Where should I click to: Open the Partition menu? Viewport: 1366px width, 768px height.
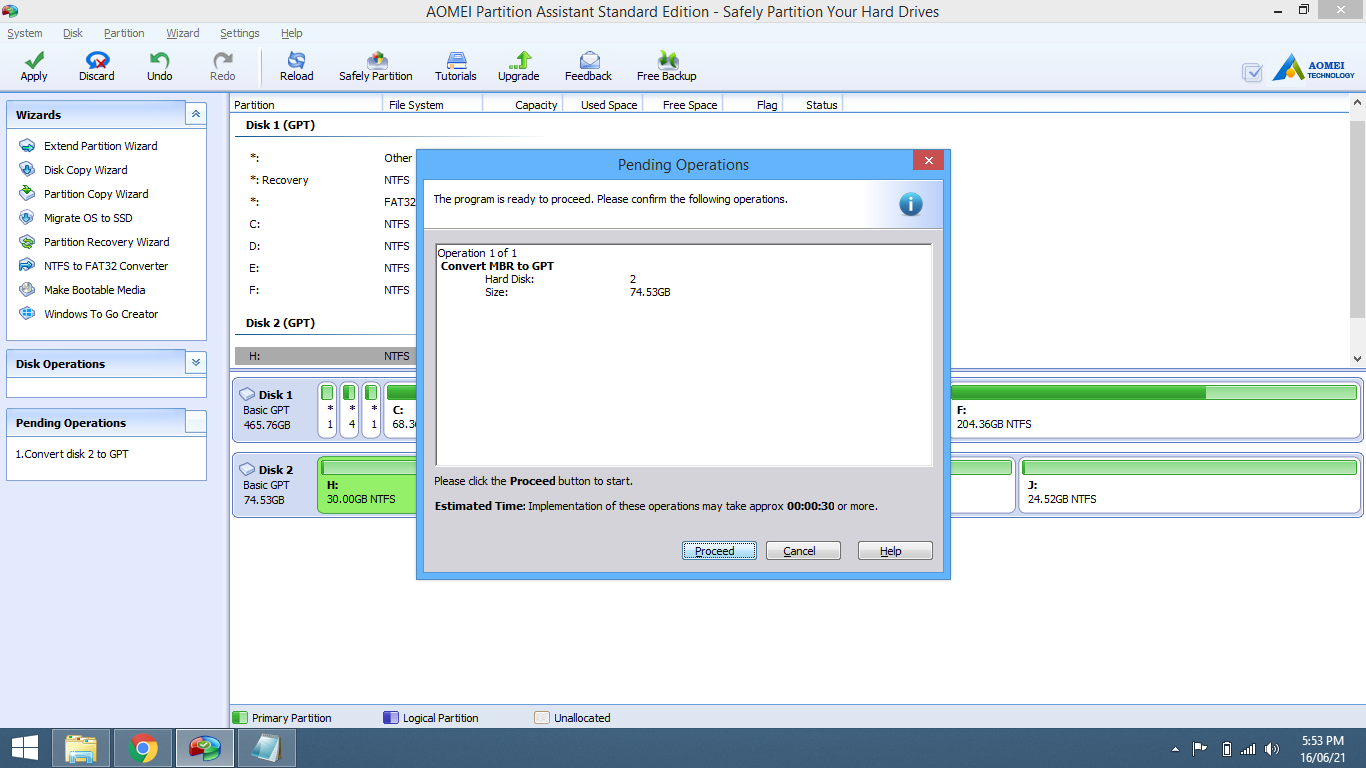pyautogui.click(x=124, y=33)
